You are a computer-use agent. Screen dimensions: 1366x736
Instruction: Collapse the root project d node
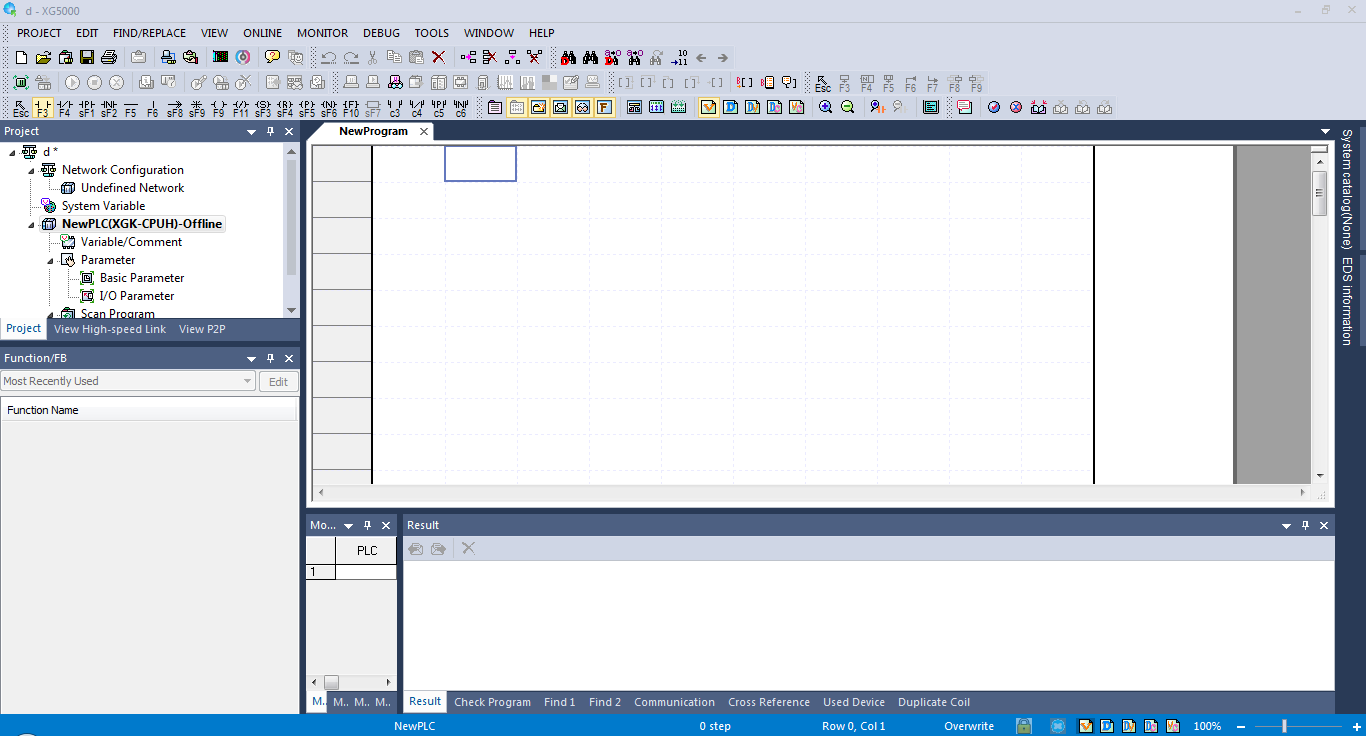[12, 152]
